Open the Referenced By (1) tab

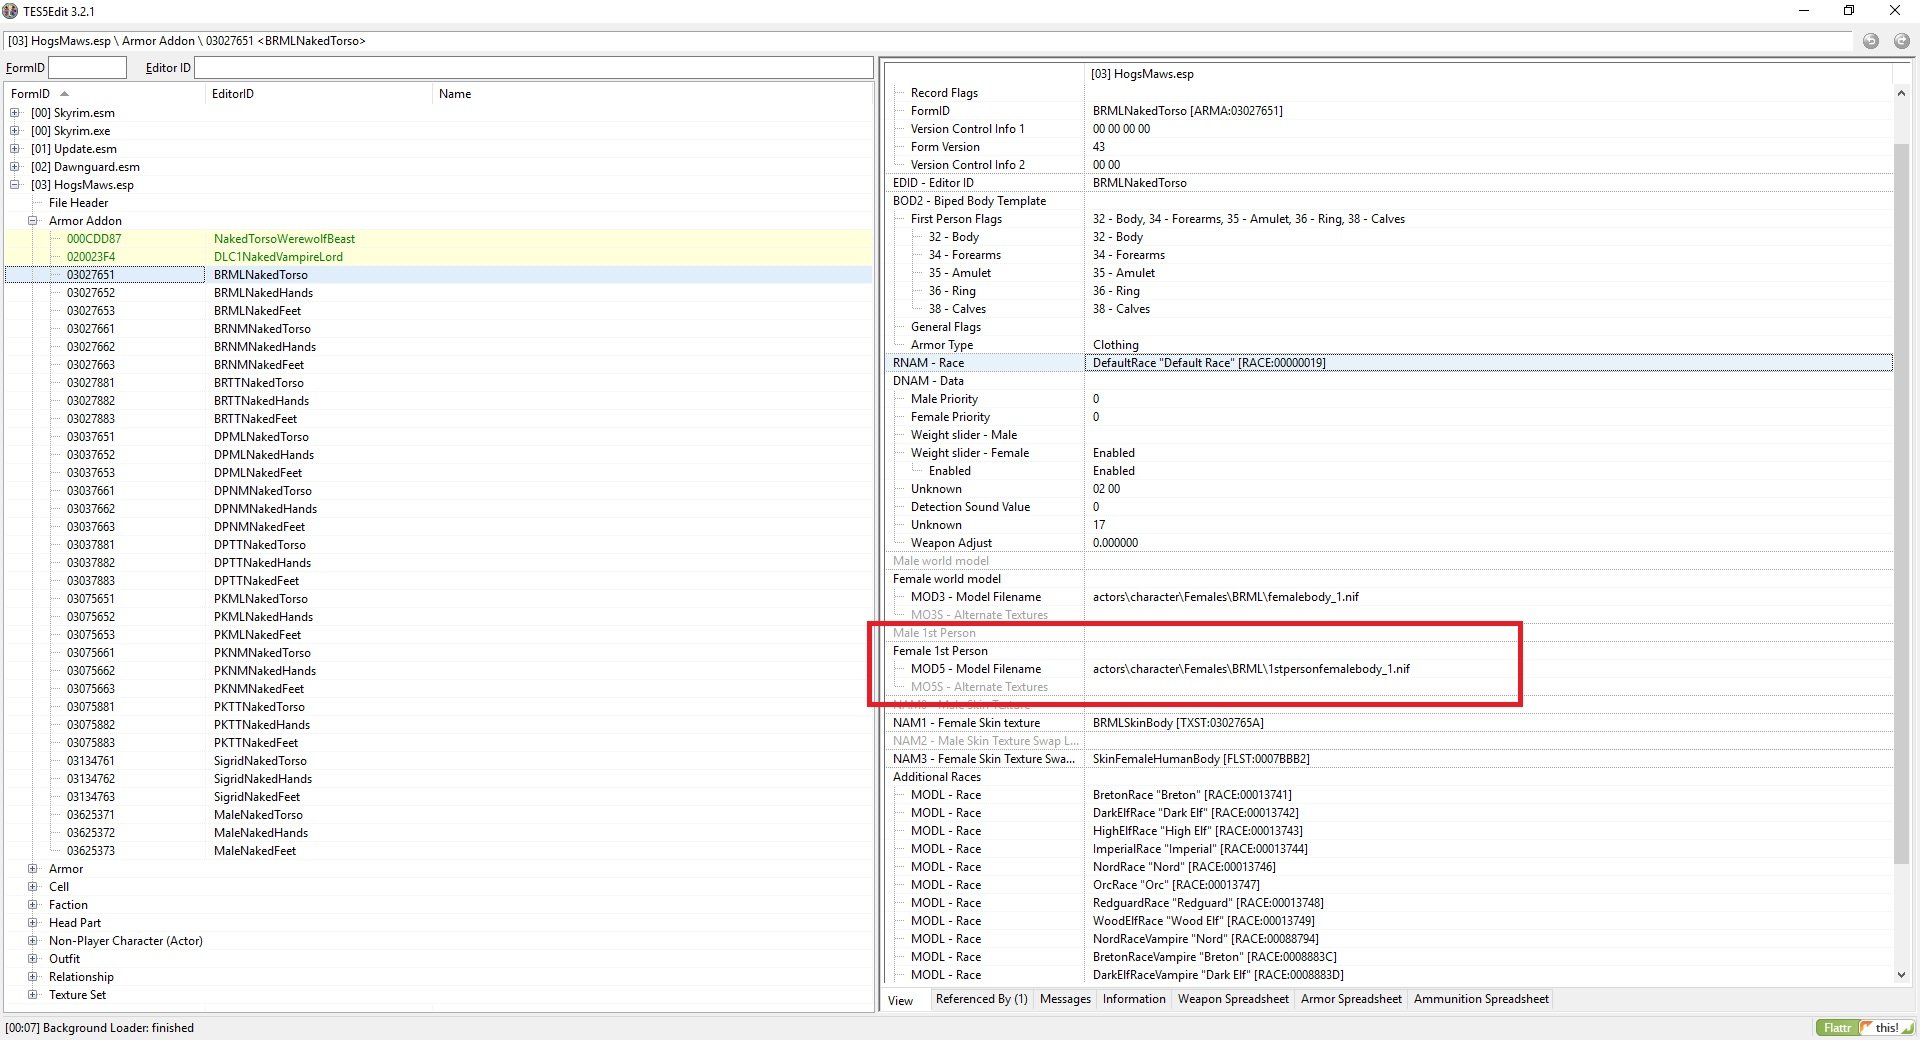(981, 999)
